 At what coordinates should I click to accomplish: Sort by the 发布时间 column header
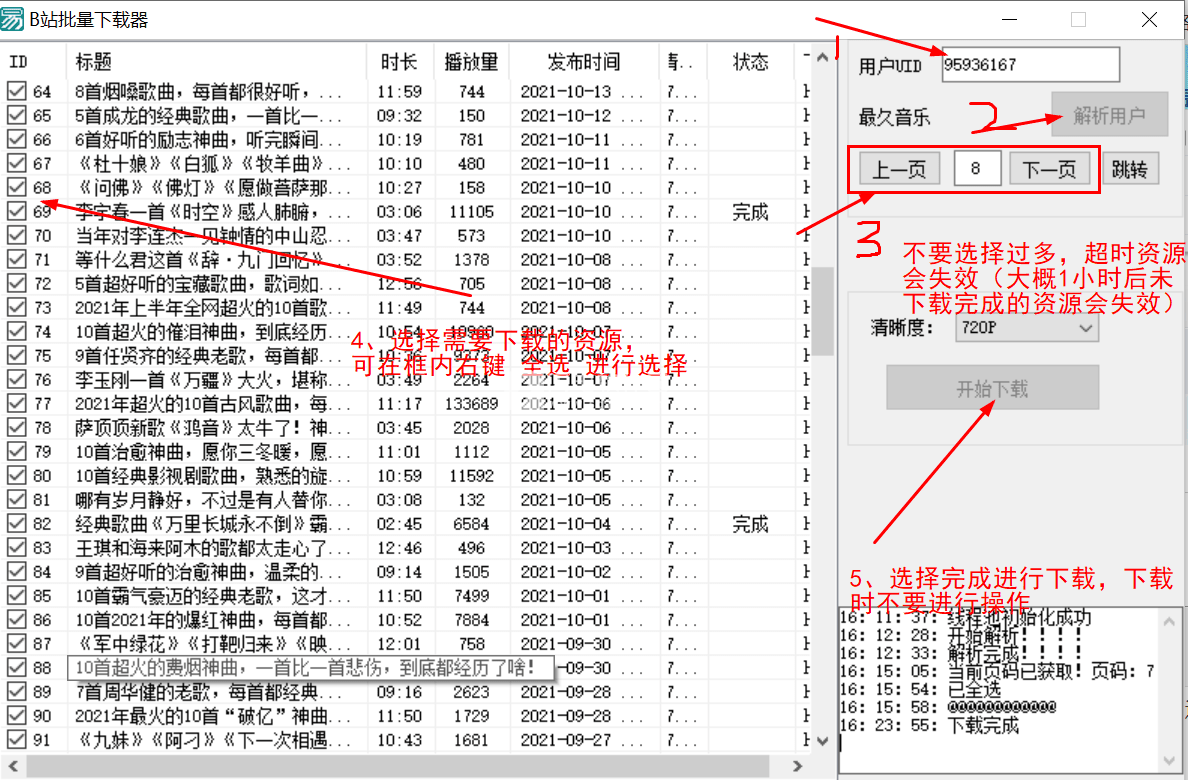point(583,61)
